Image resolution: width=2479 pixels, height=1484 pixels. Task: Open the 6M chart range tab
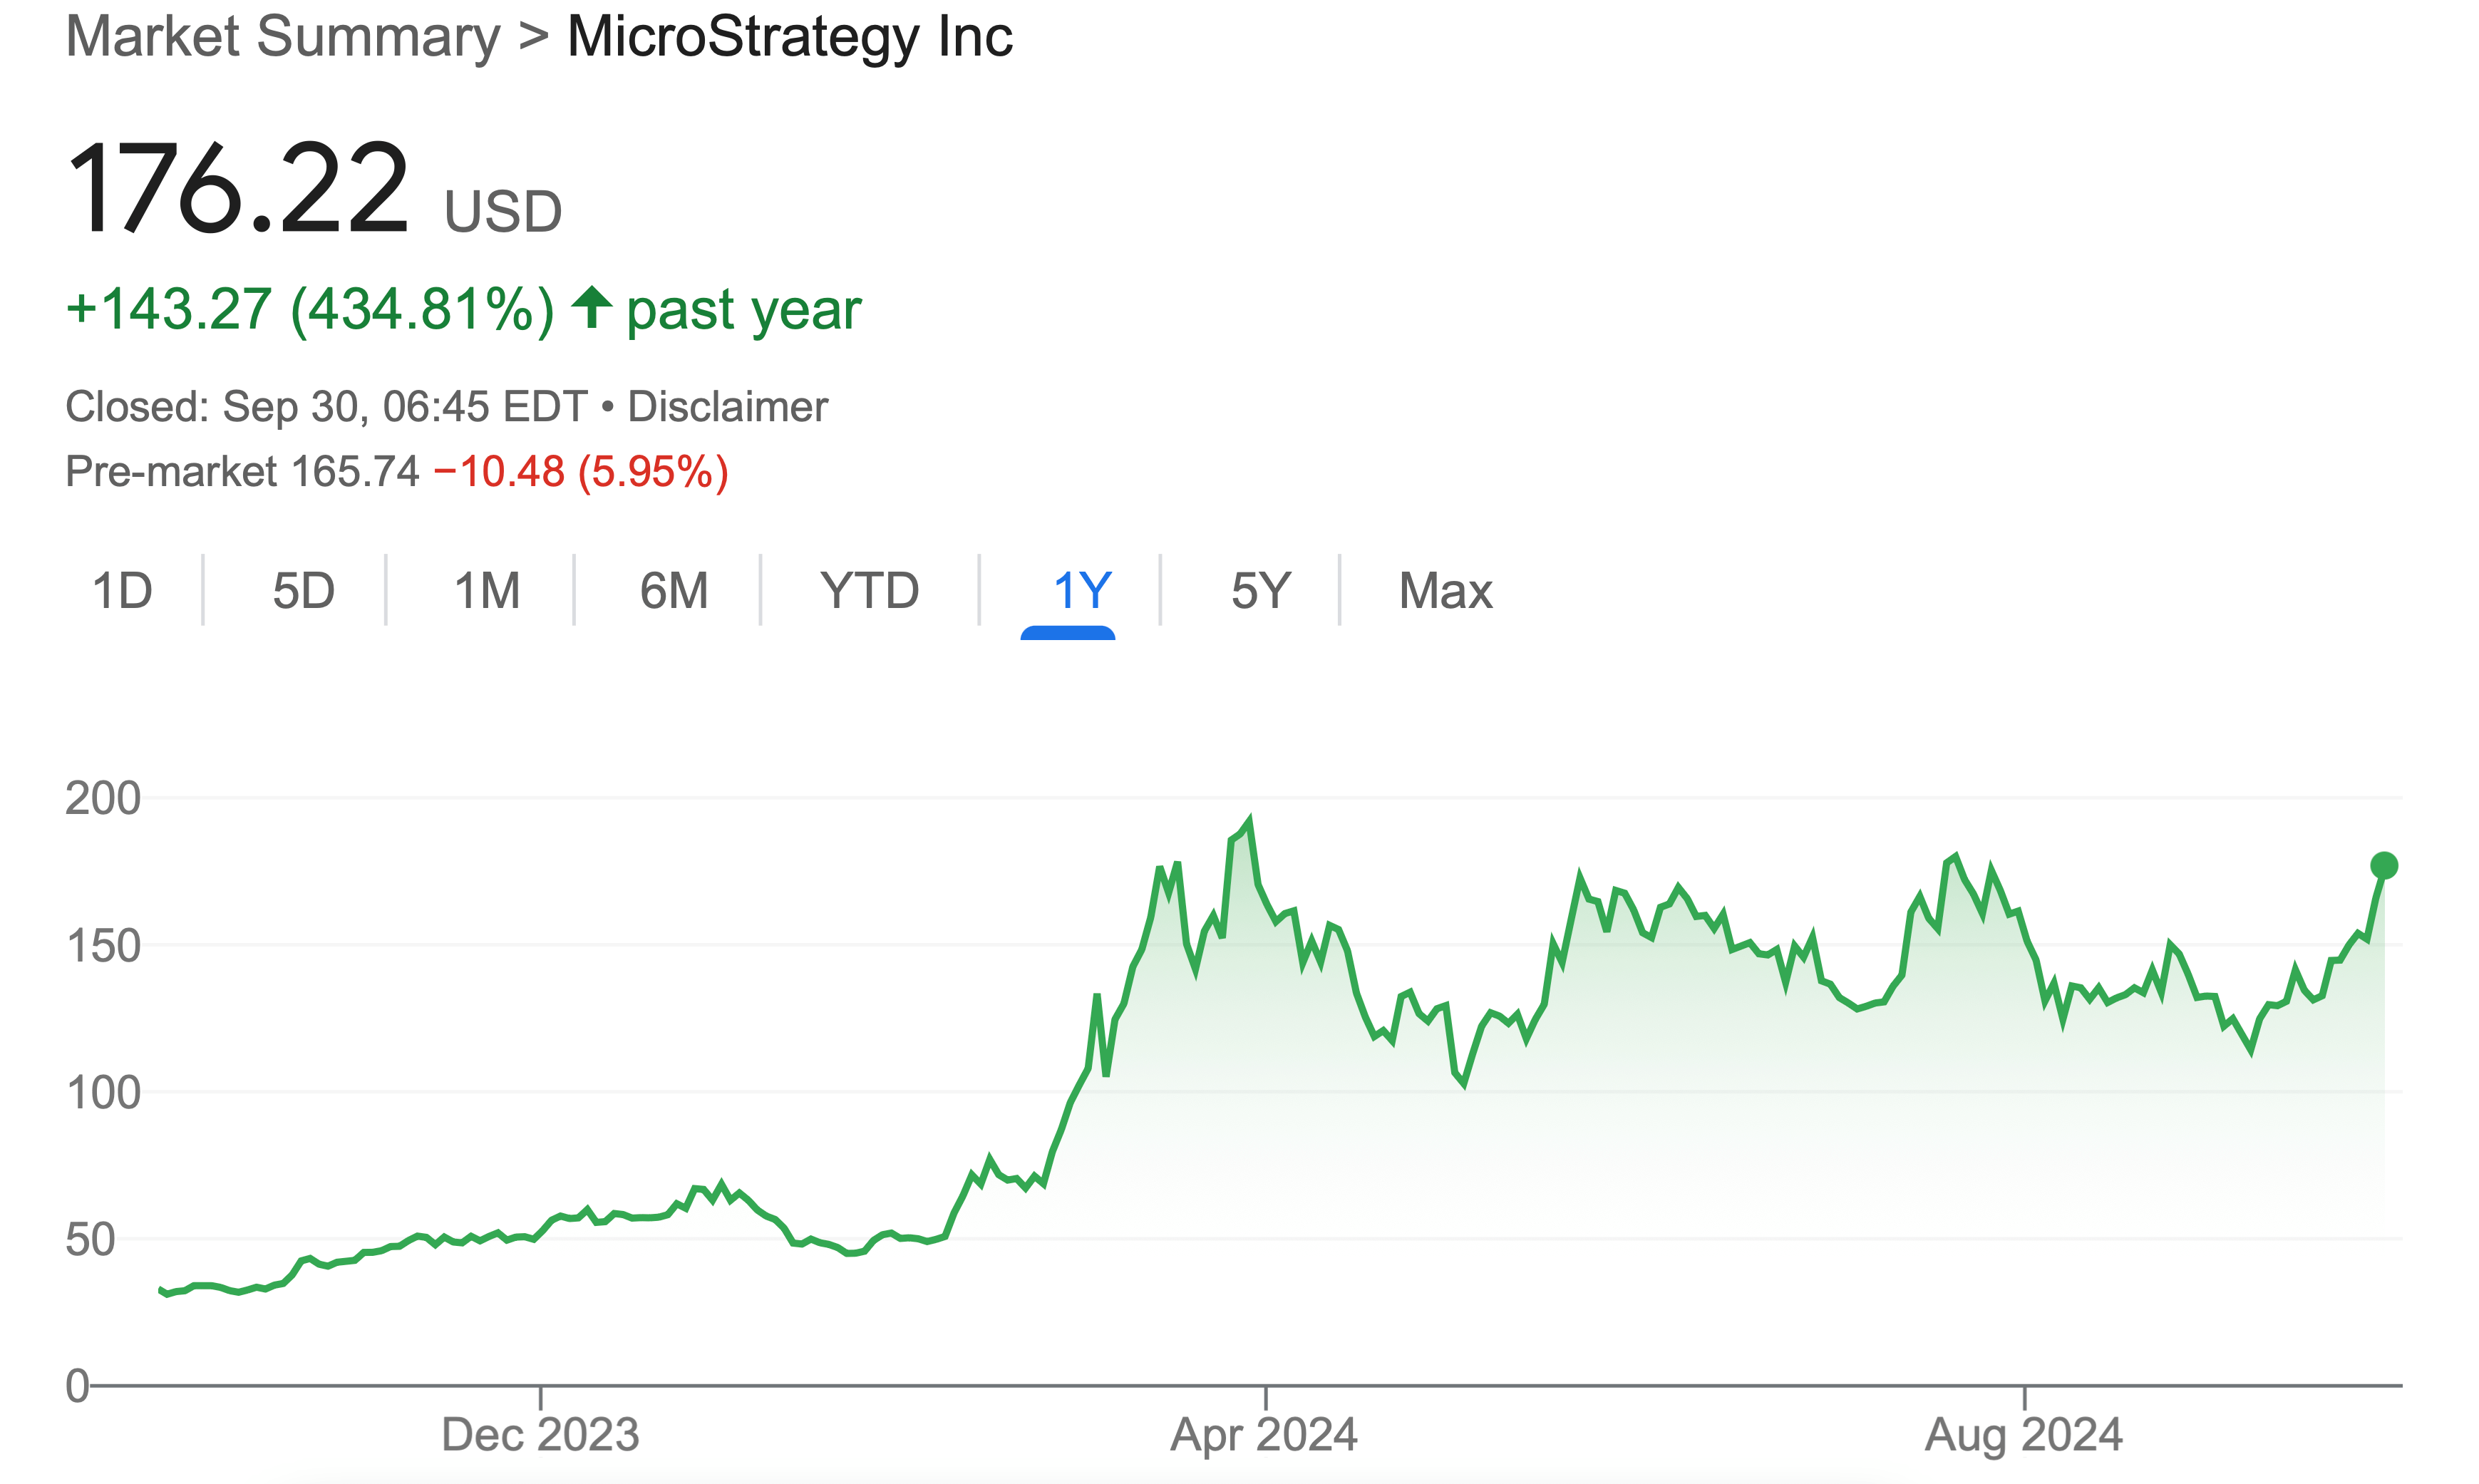pyautogui.click(x=673, y=590)
